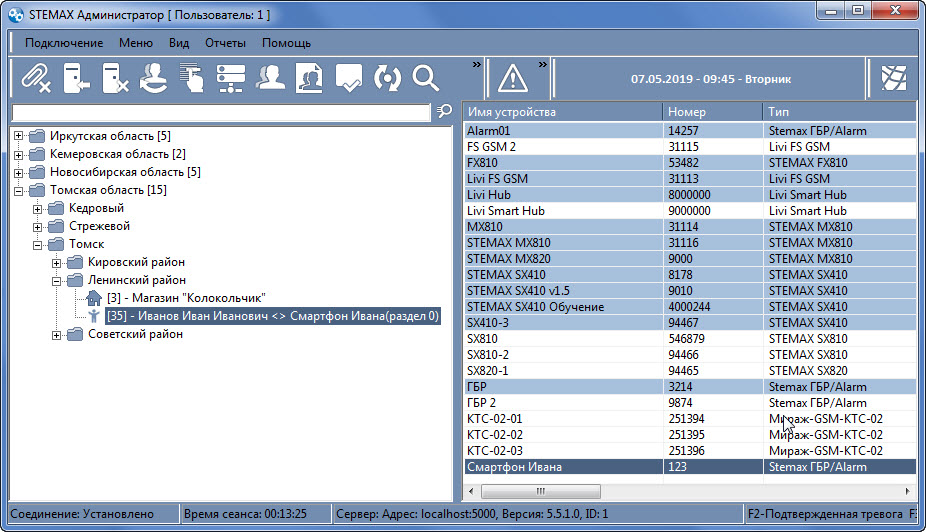Select the FX810 device row

(x=690, y=162)
